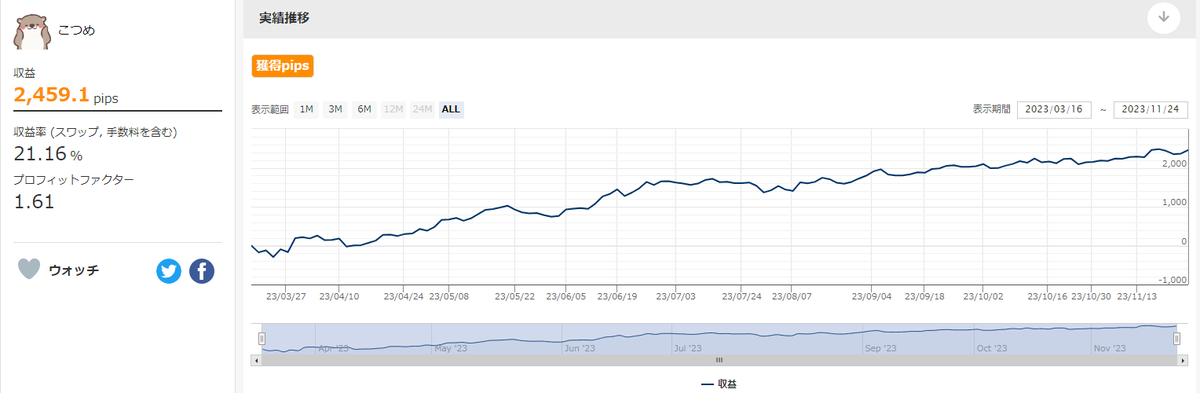1200x393 pixels.
Task: Choose the disabled 12M range option
Action: pos(393,109)
